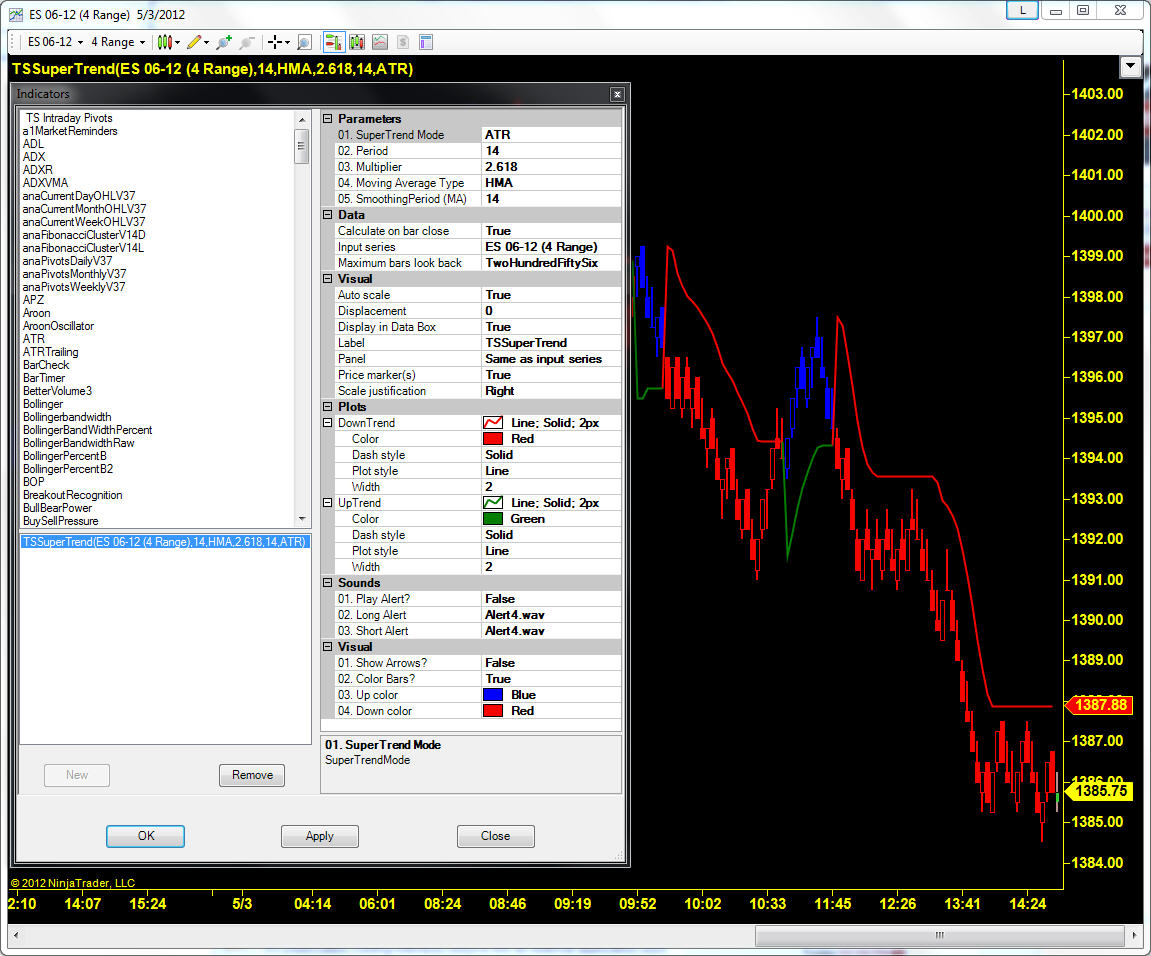1151x956 pixels.
Task: Toggle the Chart Trader icon
Action: (334, 42)
